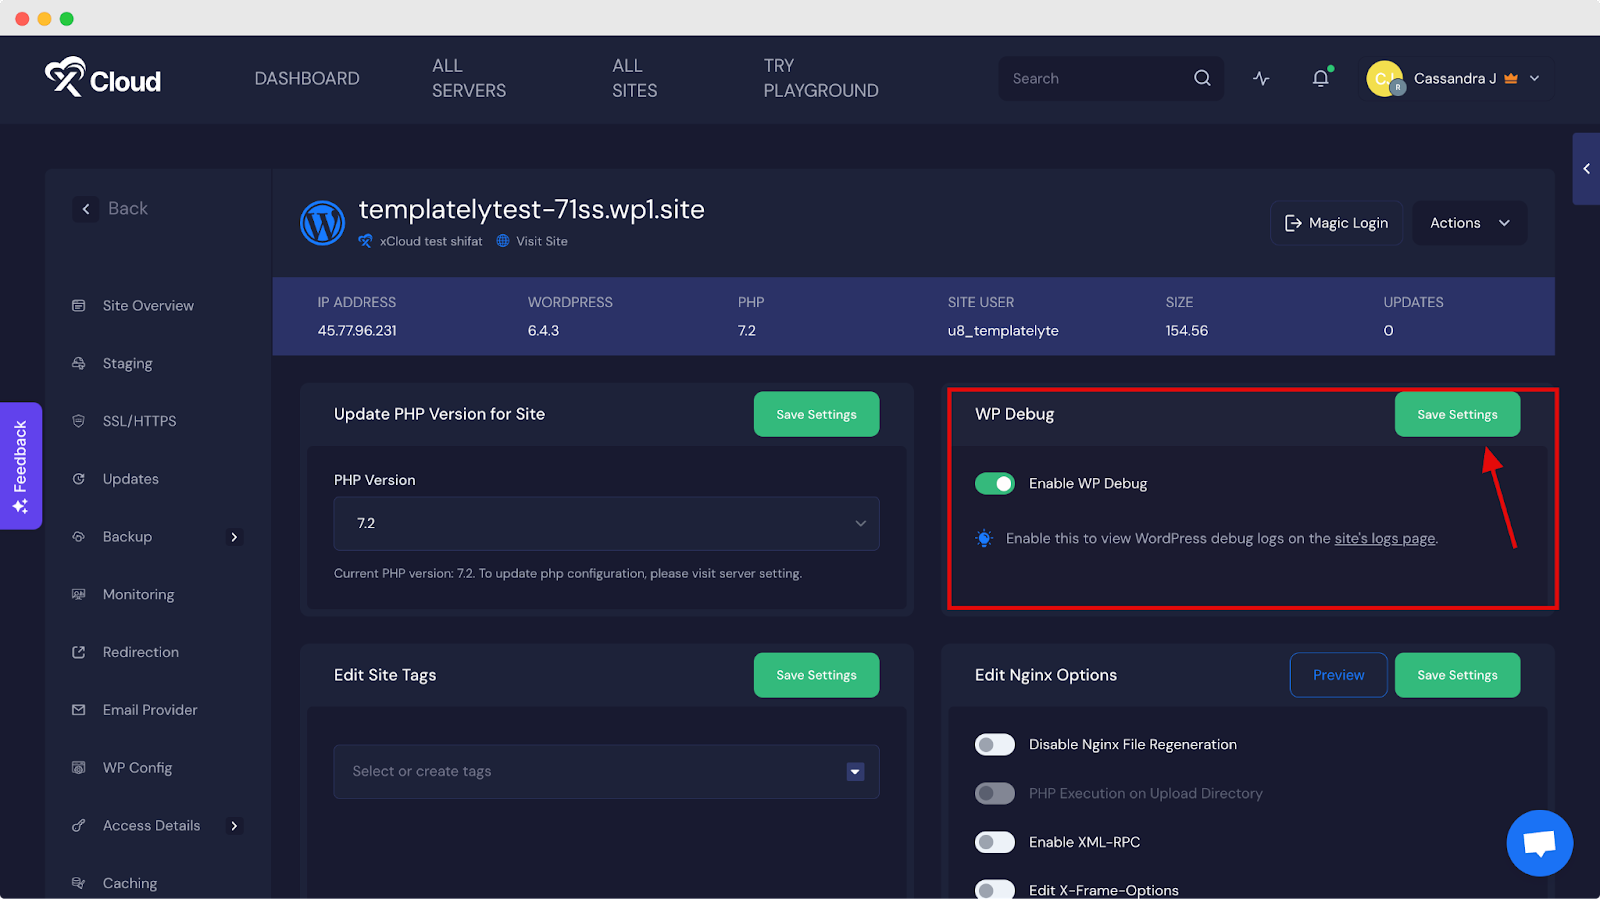This screenshot has height=899, width=1600.
Task: Expand the Backup submenu arrow
Action: (x=234, y=537)
